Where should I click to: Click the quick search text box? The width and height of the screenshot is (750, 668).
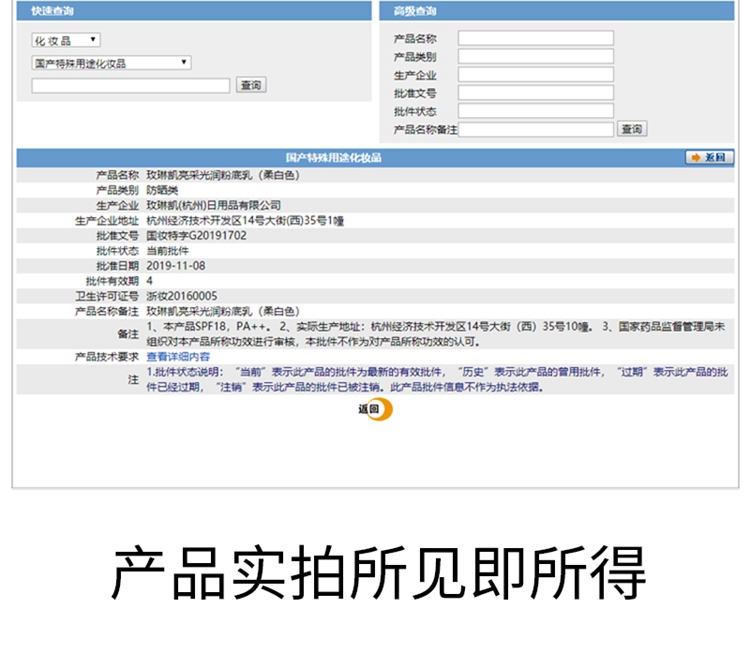131,86
